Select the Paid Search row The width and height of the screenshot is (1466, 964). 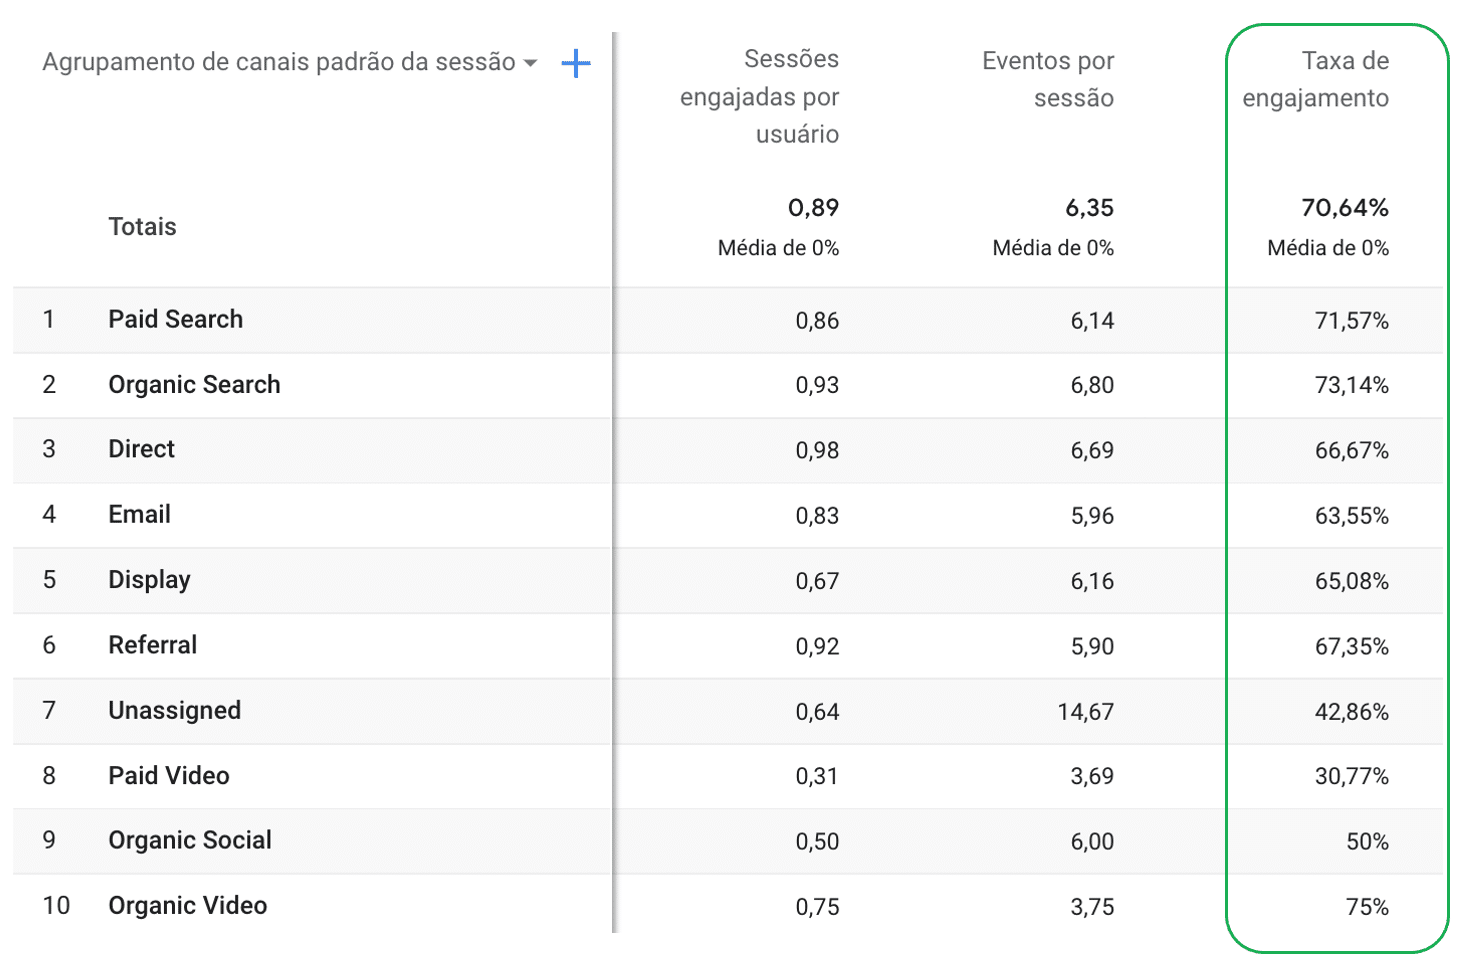(176, 320)
